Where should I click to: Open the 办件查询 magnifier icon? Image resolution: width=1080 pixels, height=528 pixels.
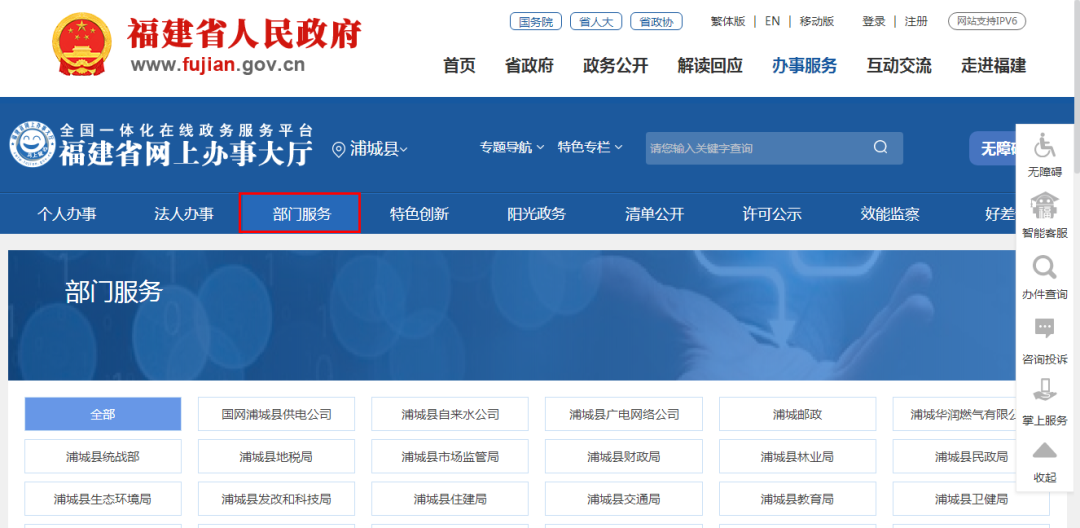click(1045, 267)
